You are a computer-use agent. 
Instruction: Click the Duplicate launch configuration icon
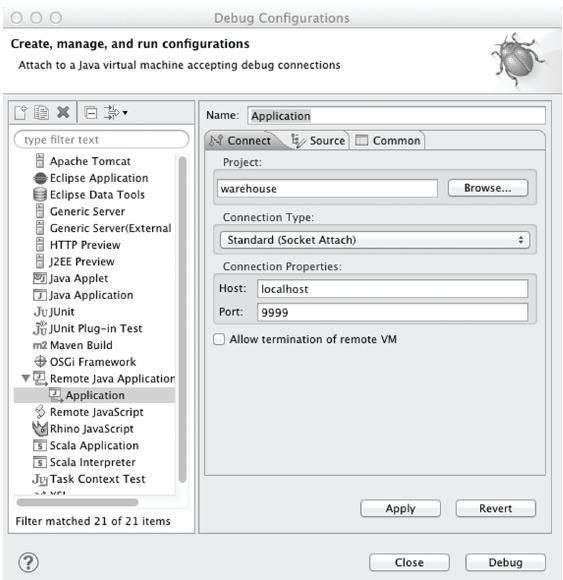tap(41, 112)
